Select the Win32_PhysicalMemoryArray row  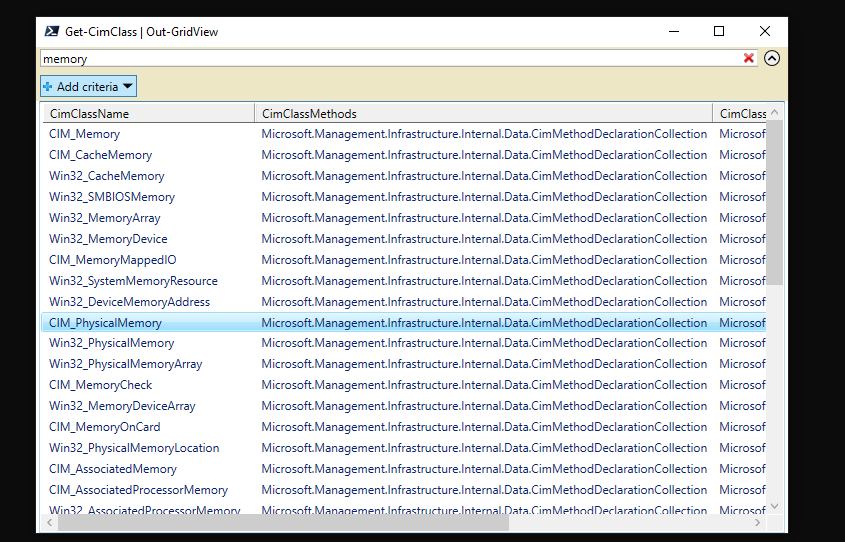[125, 364]
